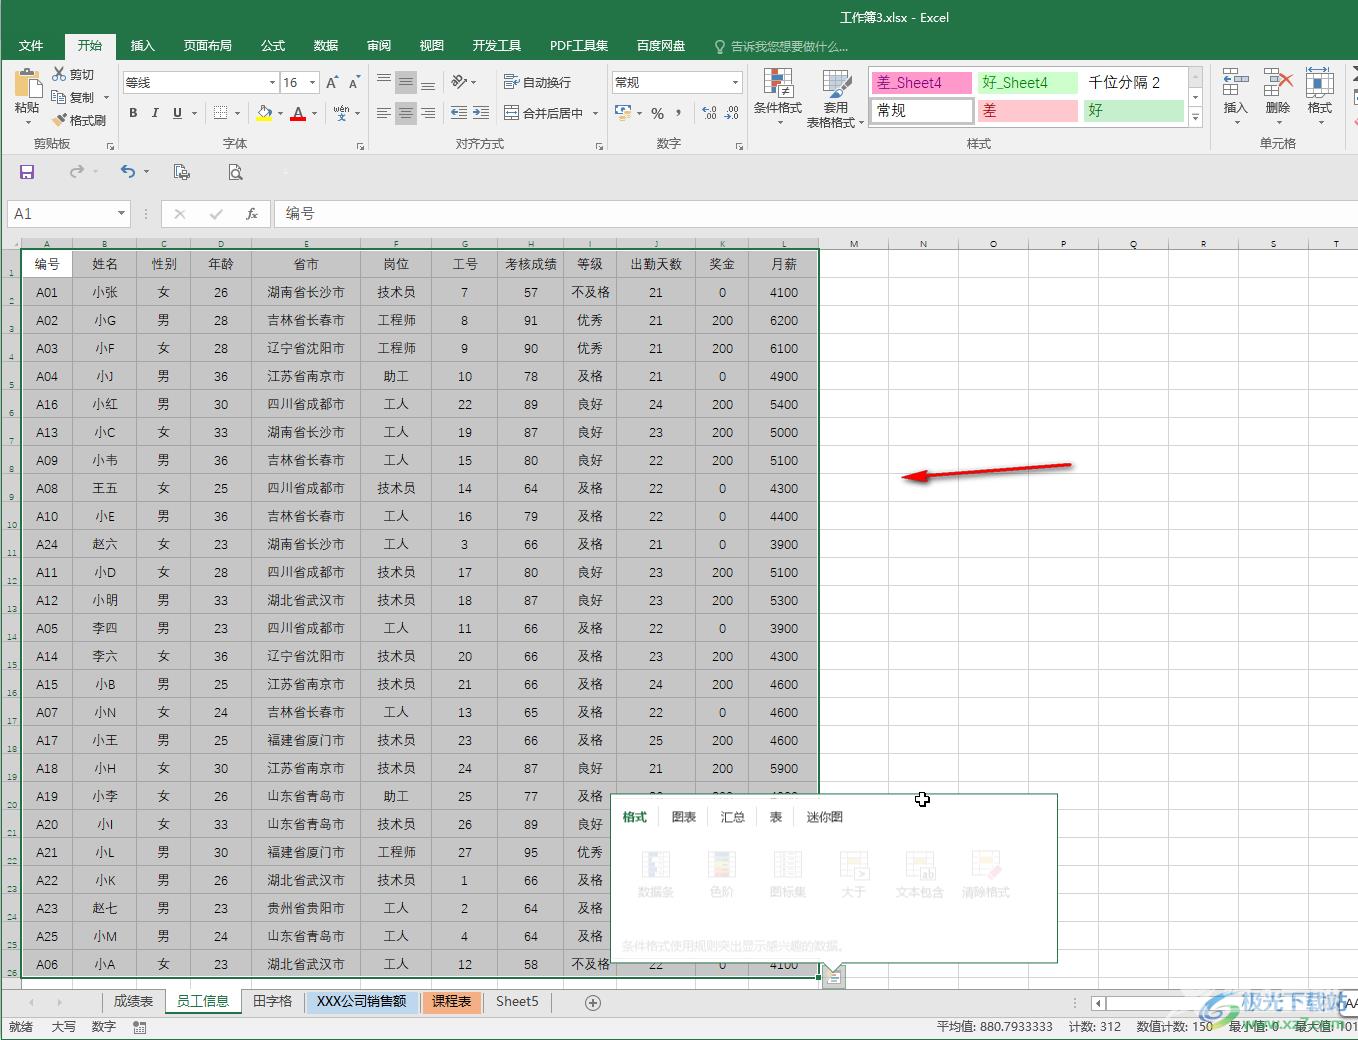Click the Quick Analysis button below the table

pyautogui.click(x=834, y=977)
